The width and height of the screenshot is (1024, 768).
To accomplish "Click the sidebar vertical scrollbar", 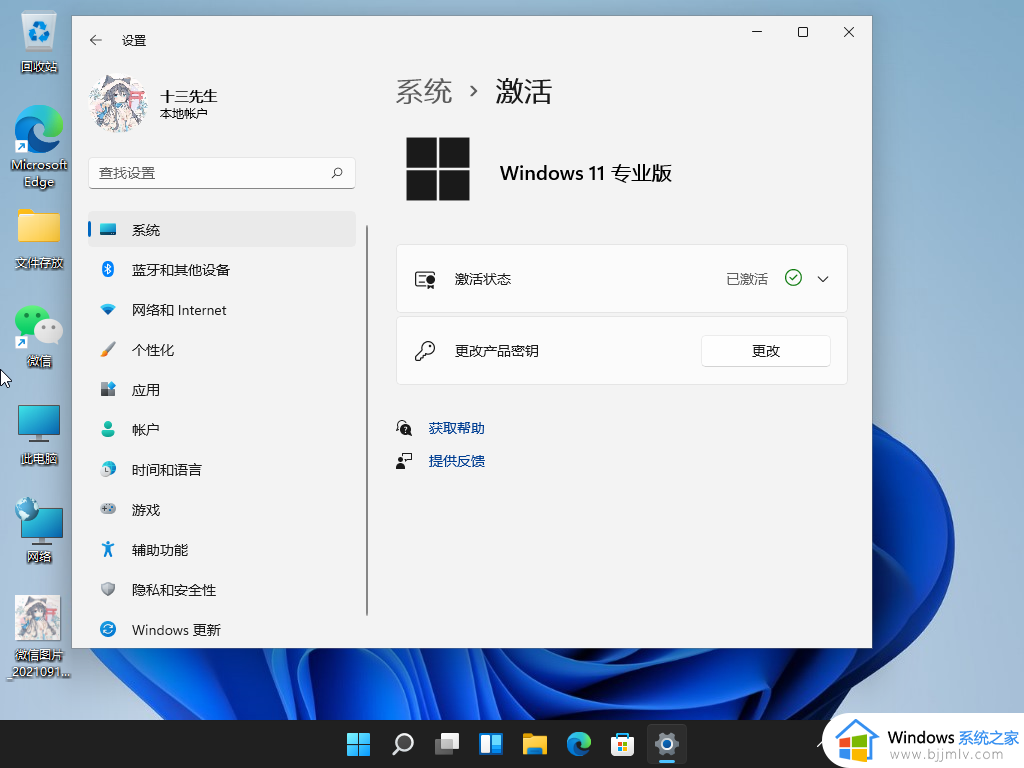I will [367, 421].
